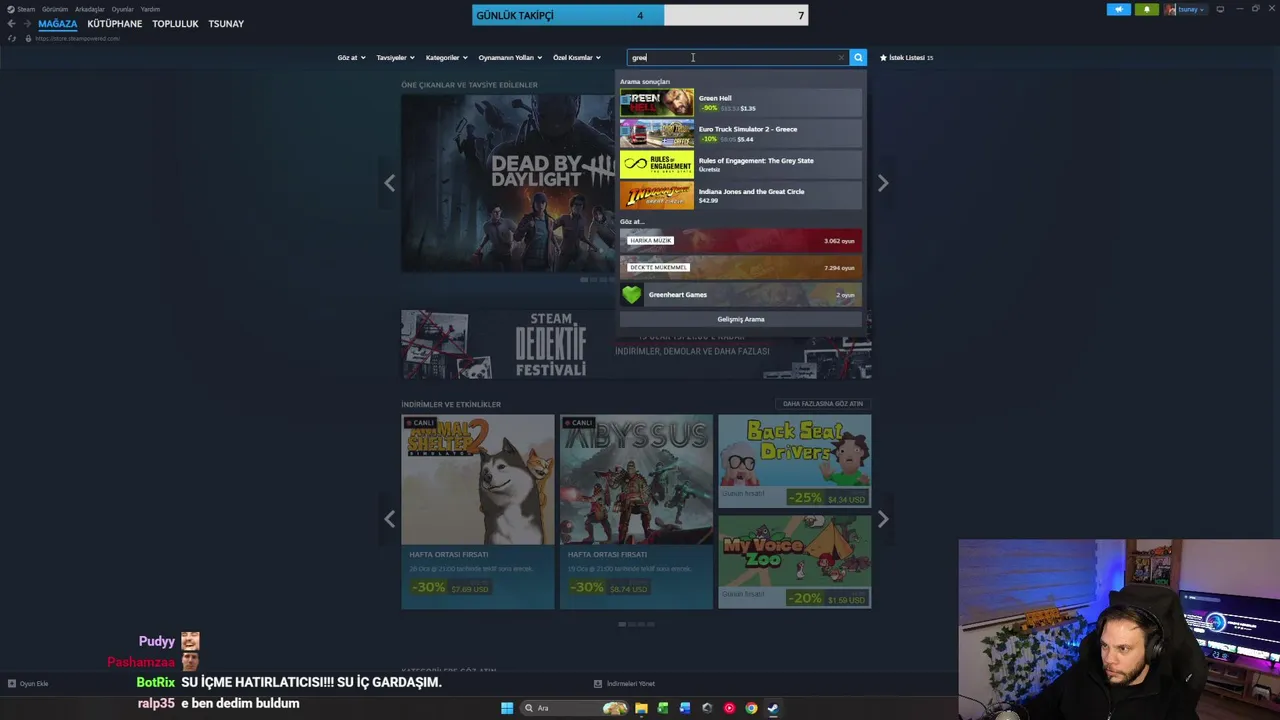Open Greenheart Games developer result
This screenshot has height=720, width=1280.
click(740, 295)
